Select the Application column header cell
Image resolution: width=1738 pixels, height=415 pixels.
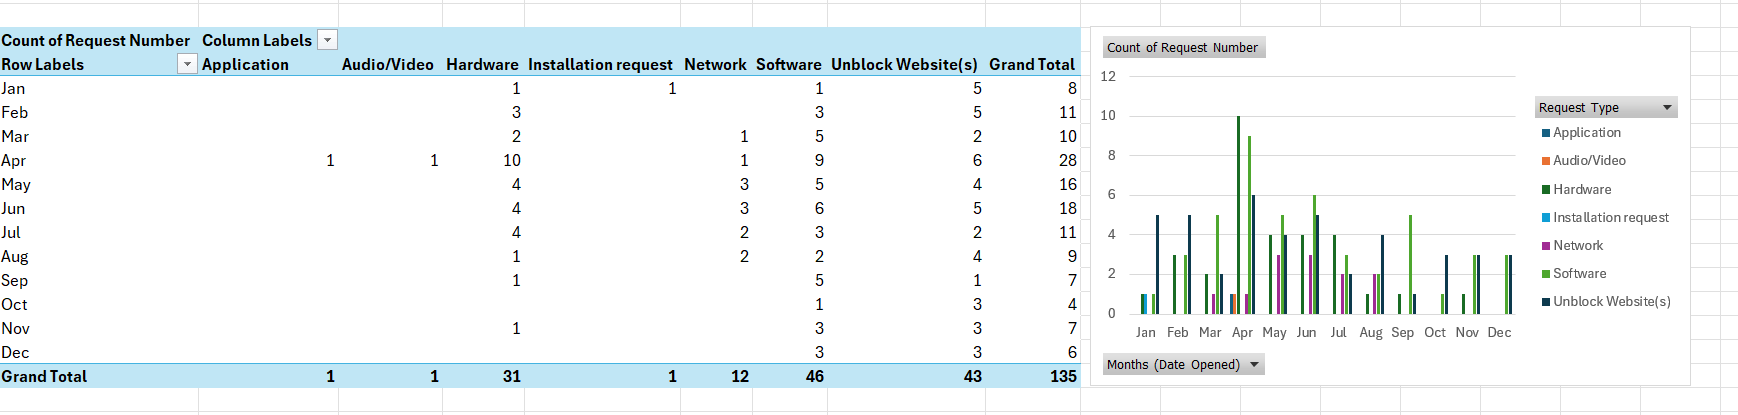[268, 64]
